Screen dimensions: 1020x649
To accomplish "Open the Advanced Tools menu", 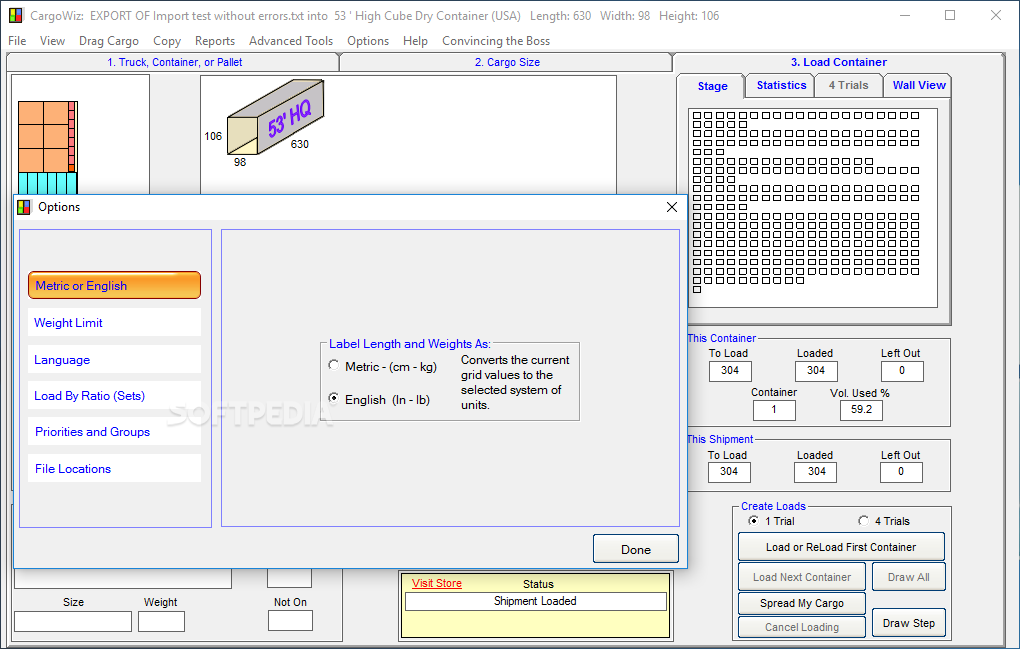I will [291, 40].
